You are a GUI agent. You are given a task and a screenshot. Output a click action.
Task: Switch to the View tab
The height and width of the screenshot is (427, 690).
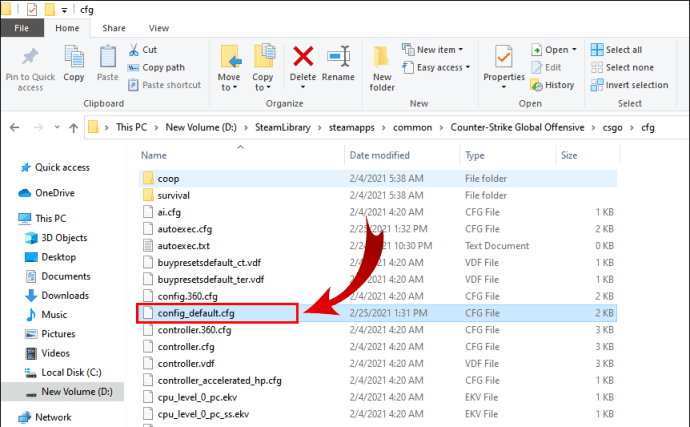click(159, 28)
